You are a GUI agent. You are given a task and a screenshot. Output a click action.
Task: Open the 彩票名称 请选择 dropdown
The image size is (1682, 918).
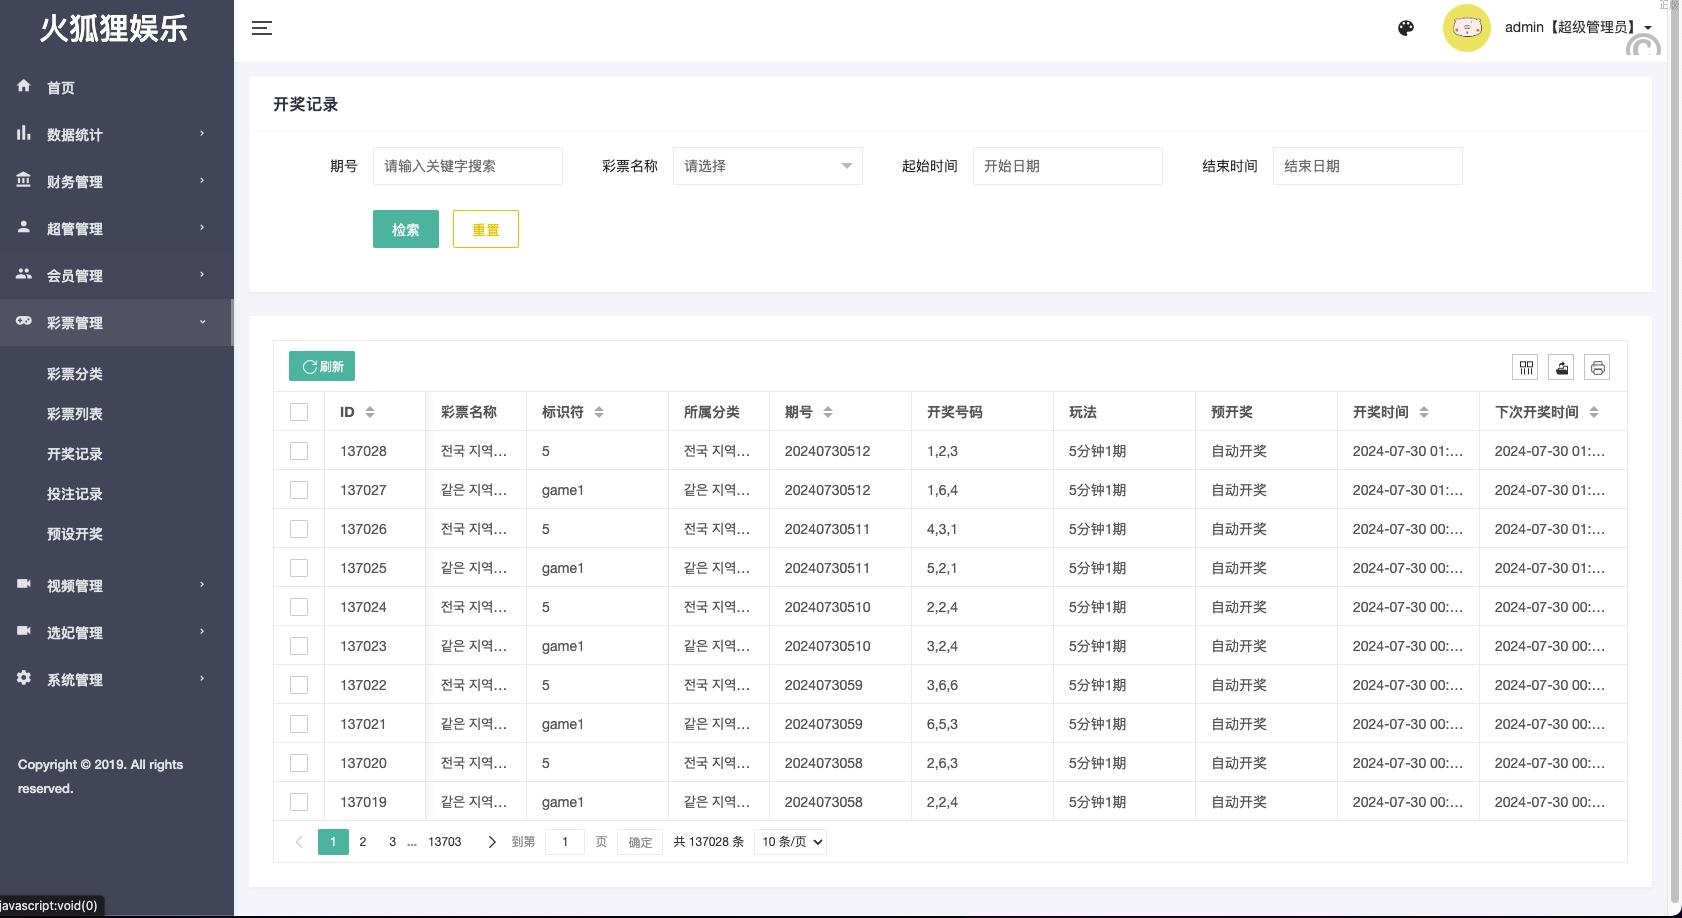767,166
